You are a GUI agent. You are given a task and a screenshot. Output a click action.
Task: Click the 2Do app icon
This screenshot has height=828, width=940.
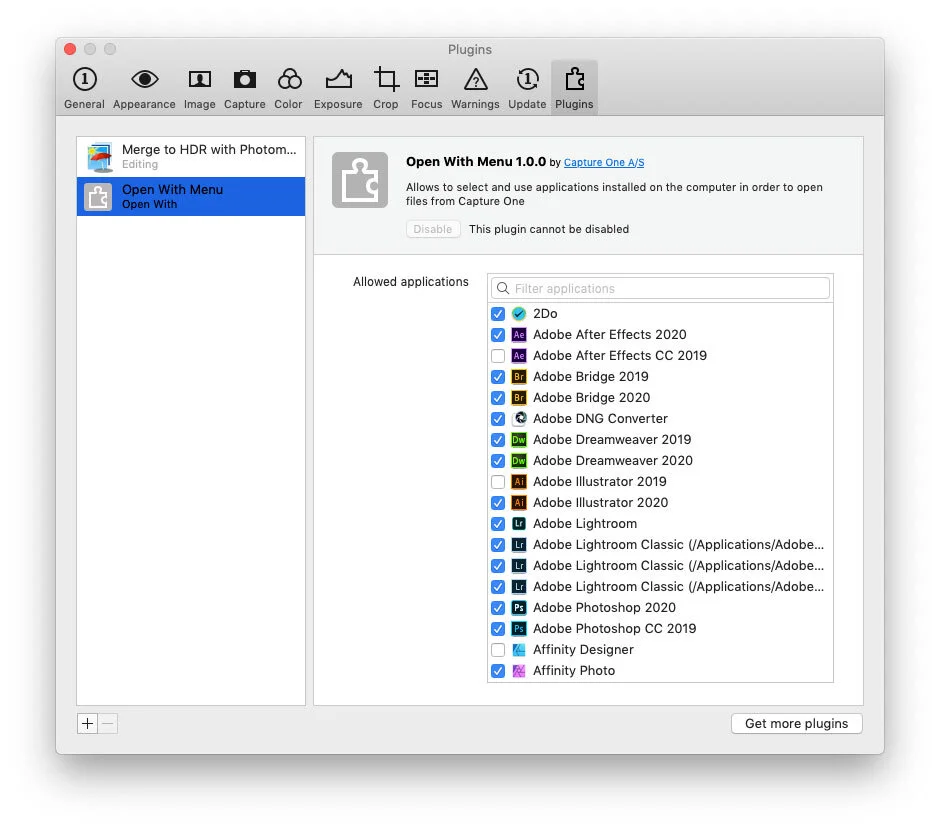tap(519, 314)
